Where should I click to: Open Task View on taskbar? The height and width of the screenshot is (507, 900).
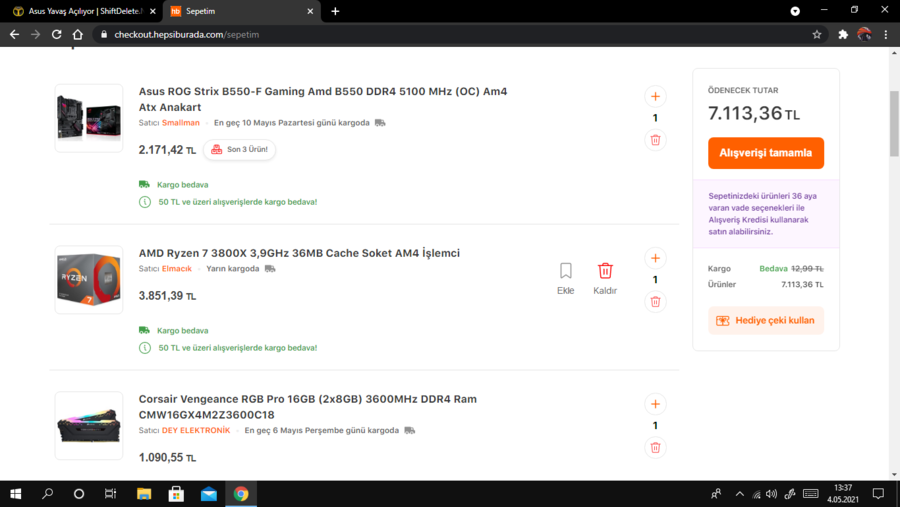[110, 494]
